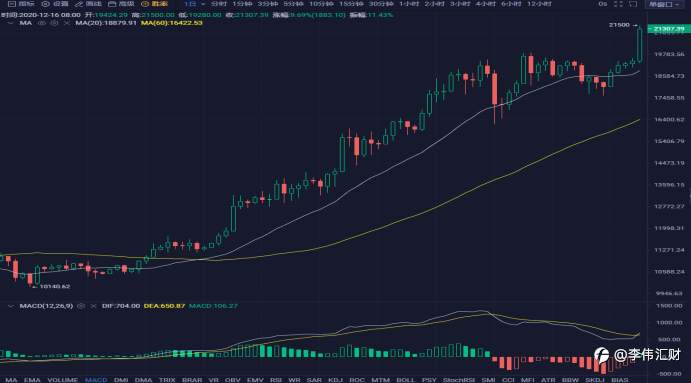Select the drawing lines tool
Image resolution: width=691 pixels, height=383 pixels.
coord(88,4)
